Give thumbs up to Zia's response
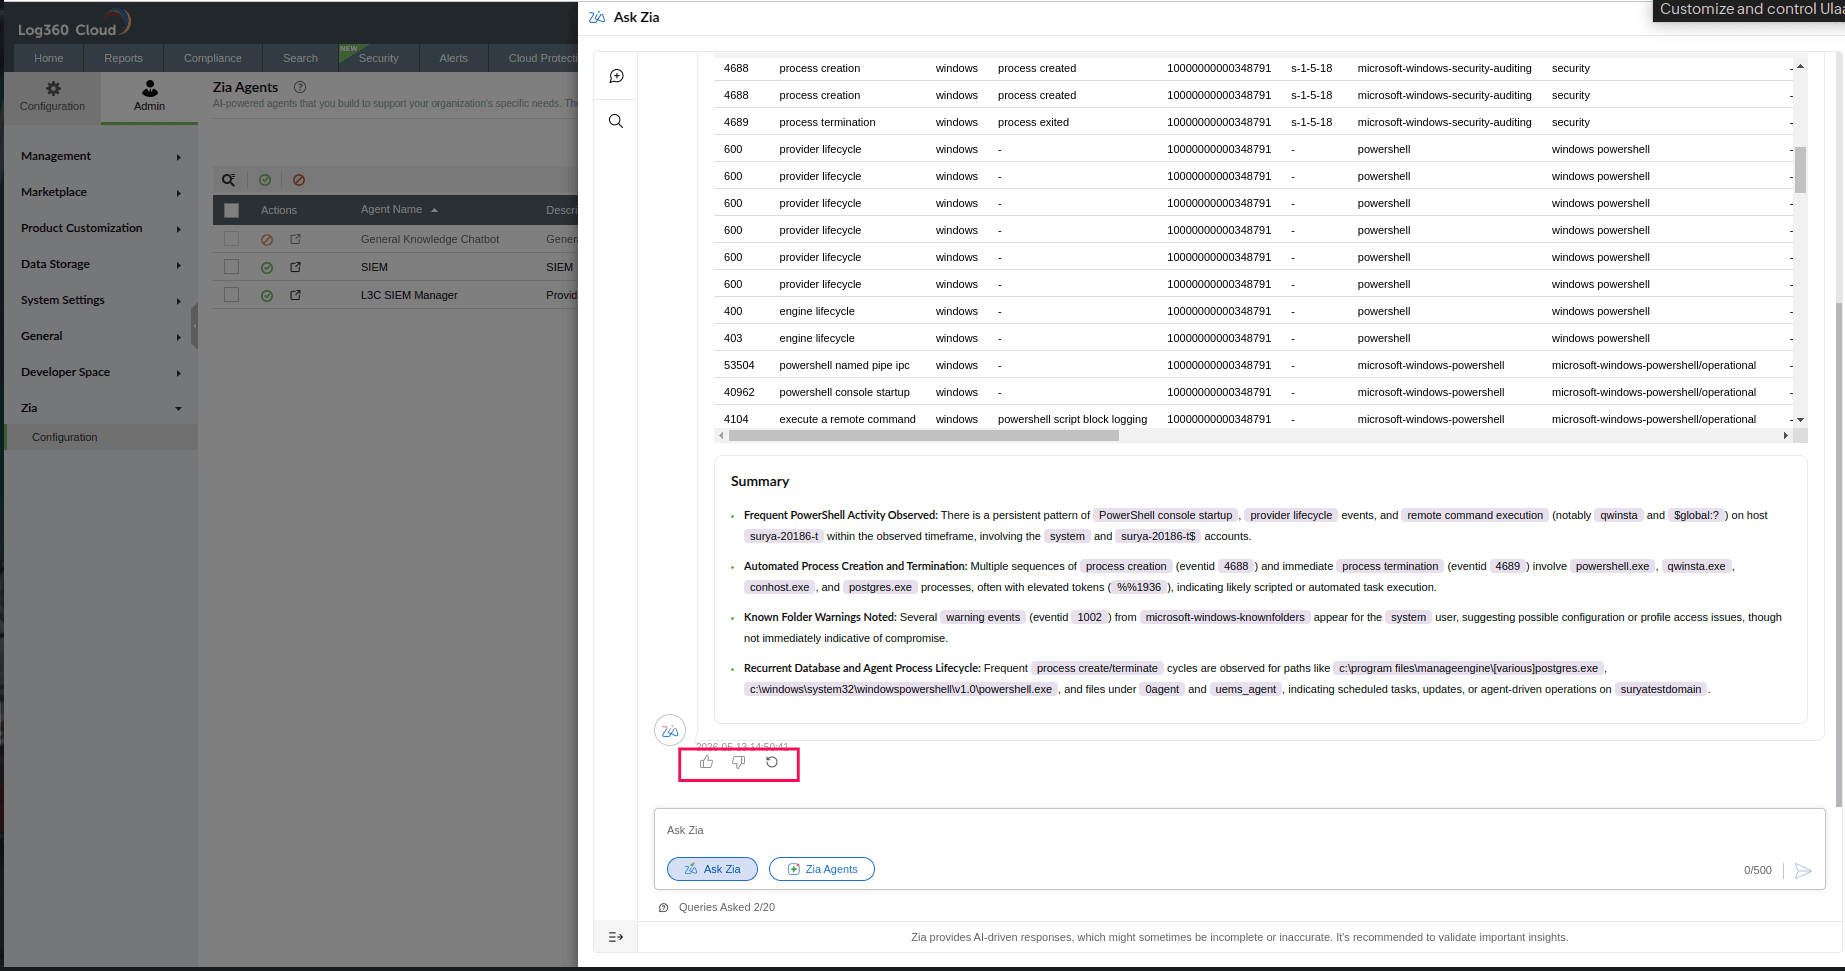The height and width of the screenshot is (971, 1845). (706, 762)
